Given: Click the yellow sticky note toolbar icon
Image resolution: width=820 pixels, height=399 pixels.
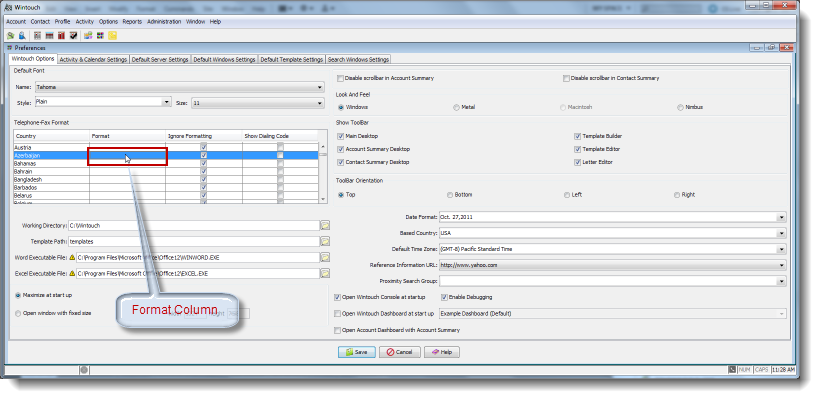Looking at the screenshot, I should point(112,36).
